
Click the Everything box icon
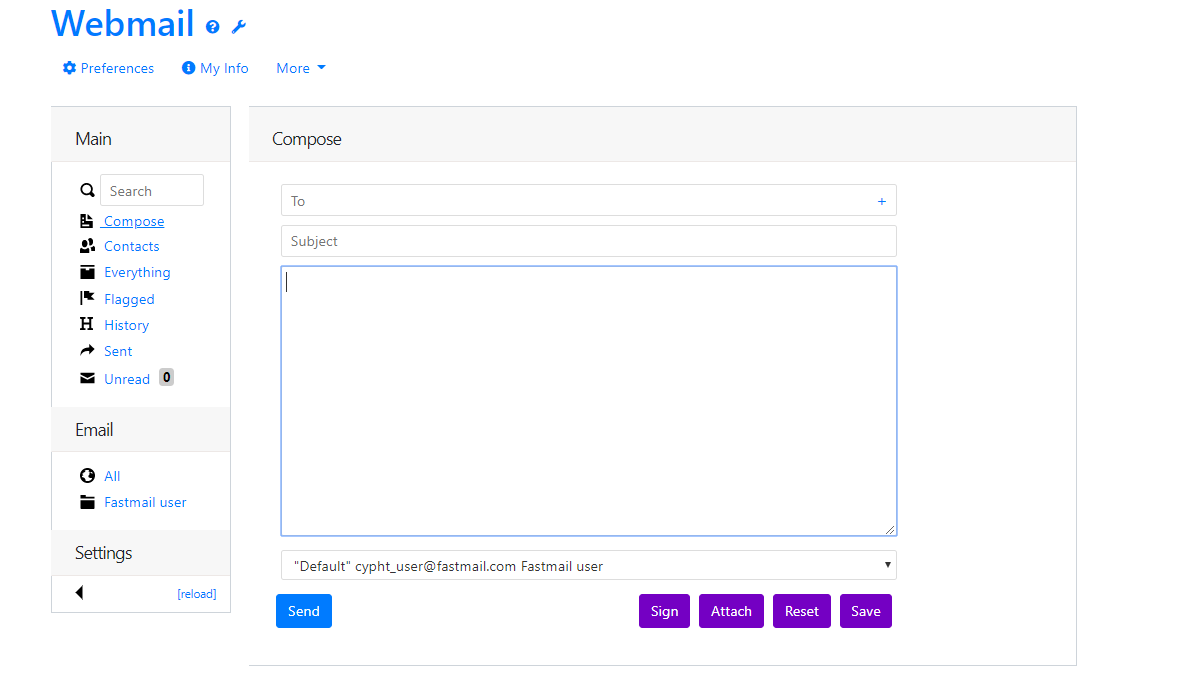(x=87, y=272)
